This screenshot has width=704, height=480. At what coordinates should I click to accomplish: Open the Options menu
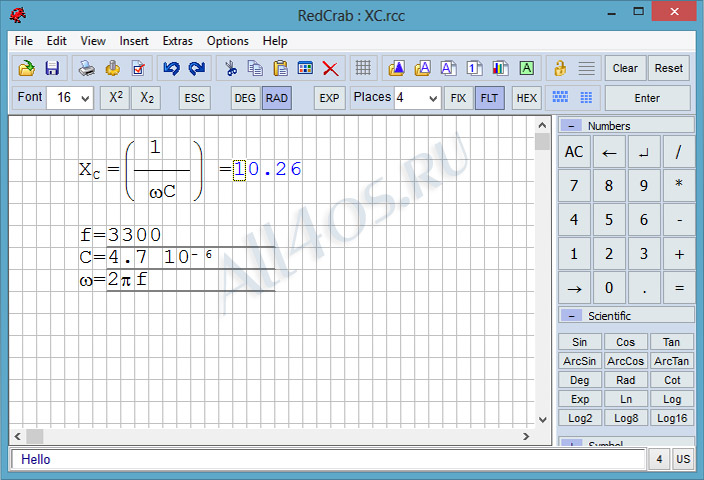[228, 41]
